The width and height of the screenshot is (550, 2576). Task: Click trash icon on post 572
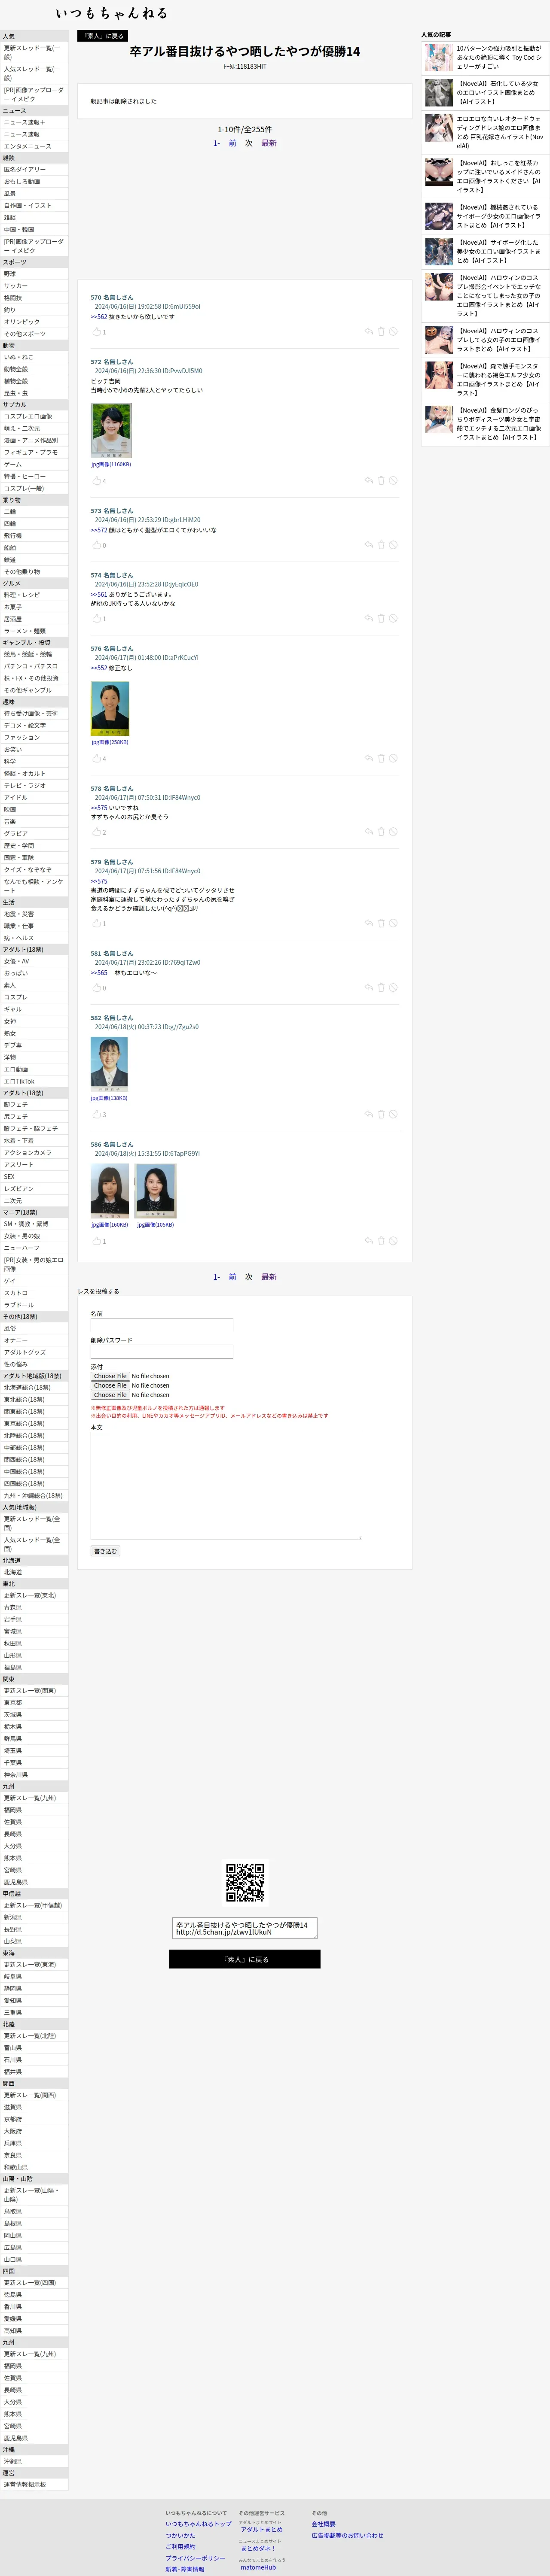pos(381,480)
